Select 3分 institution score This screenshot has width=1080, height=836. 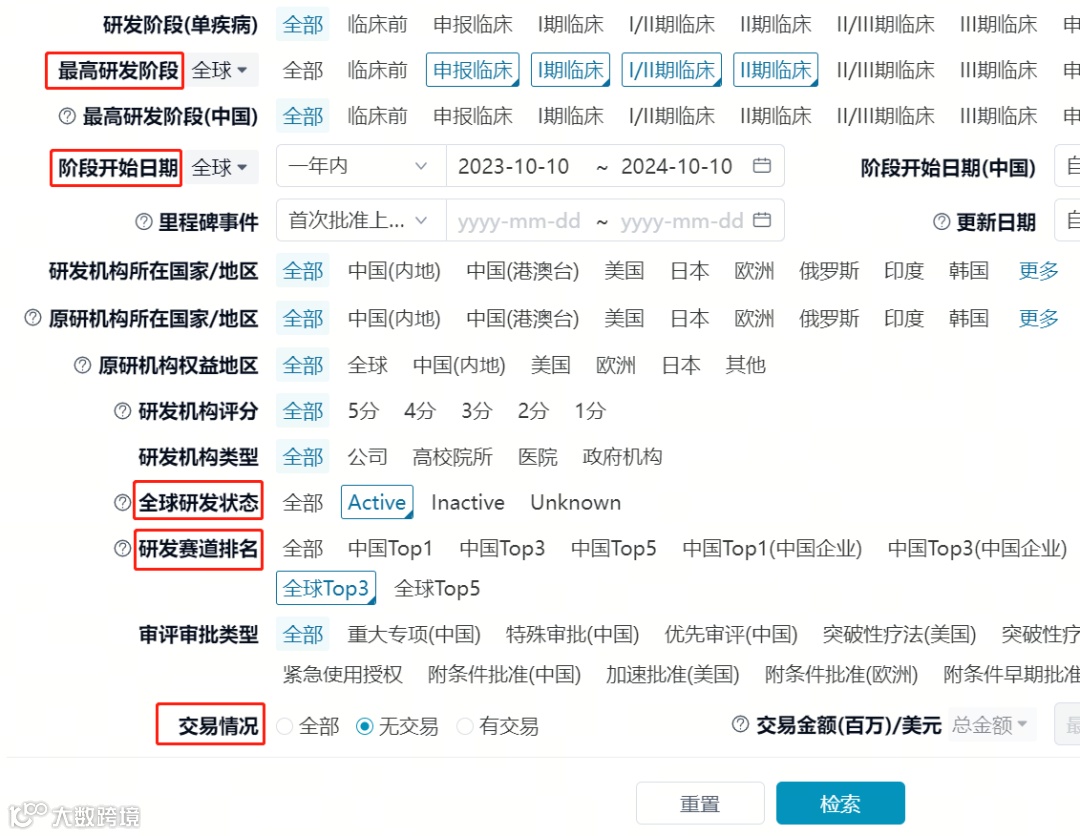point(477,411)
